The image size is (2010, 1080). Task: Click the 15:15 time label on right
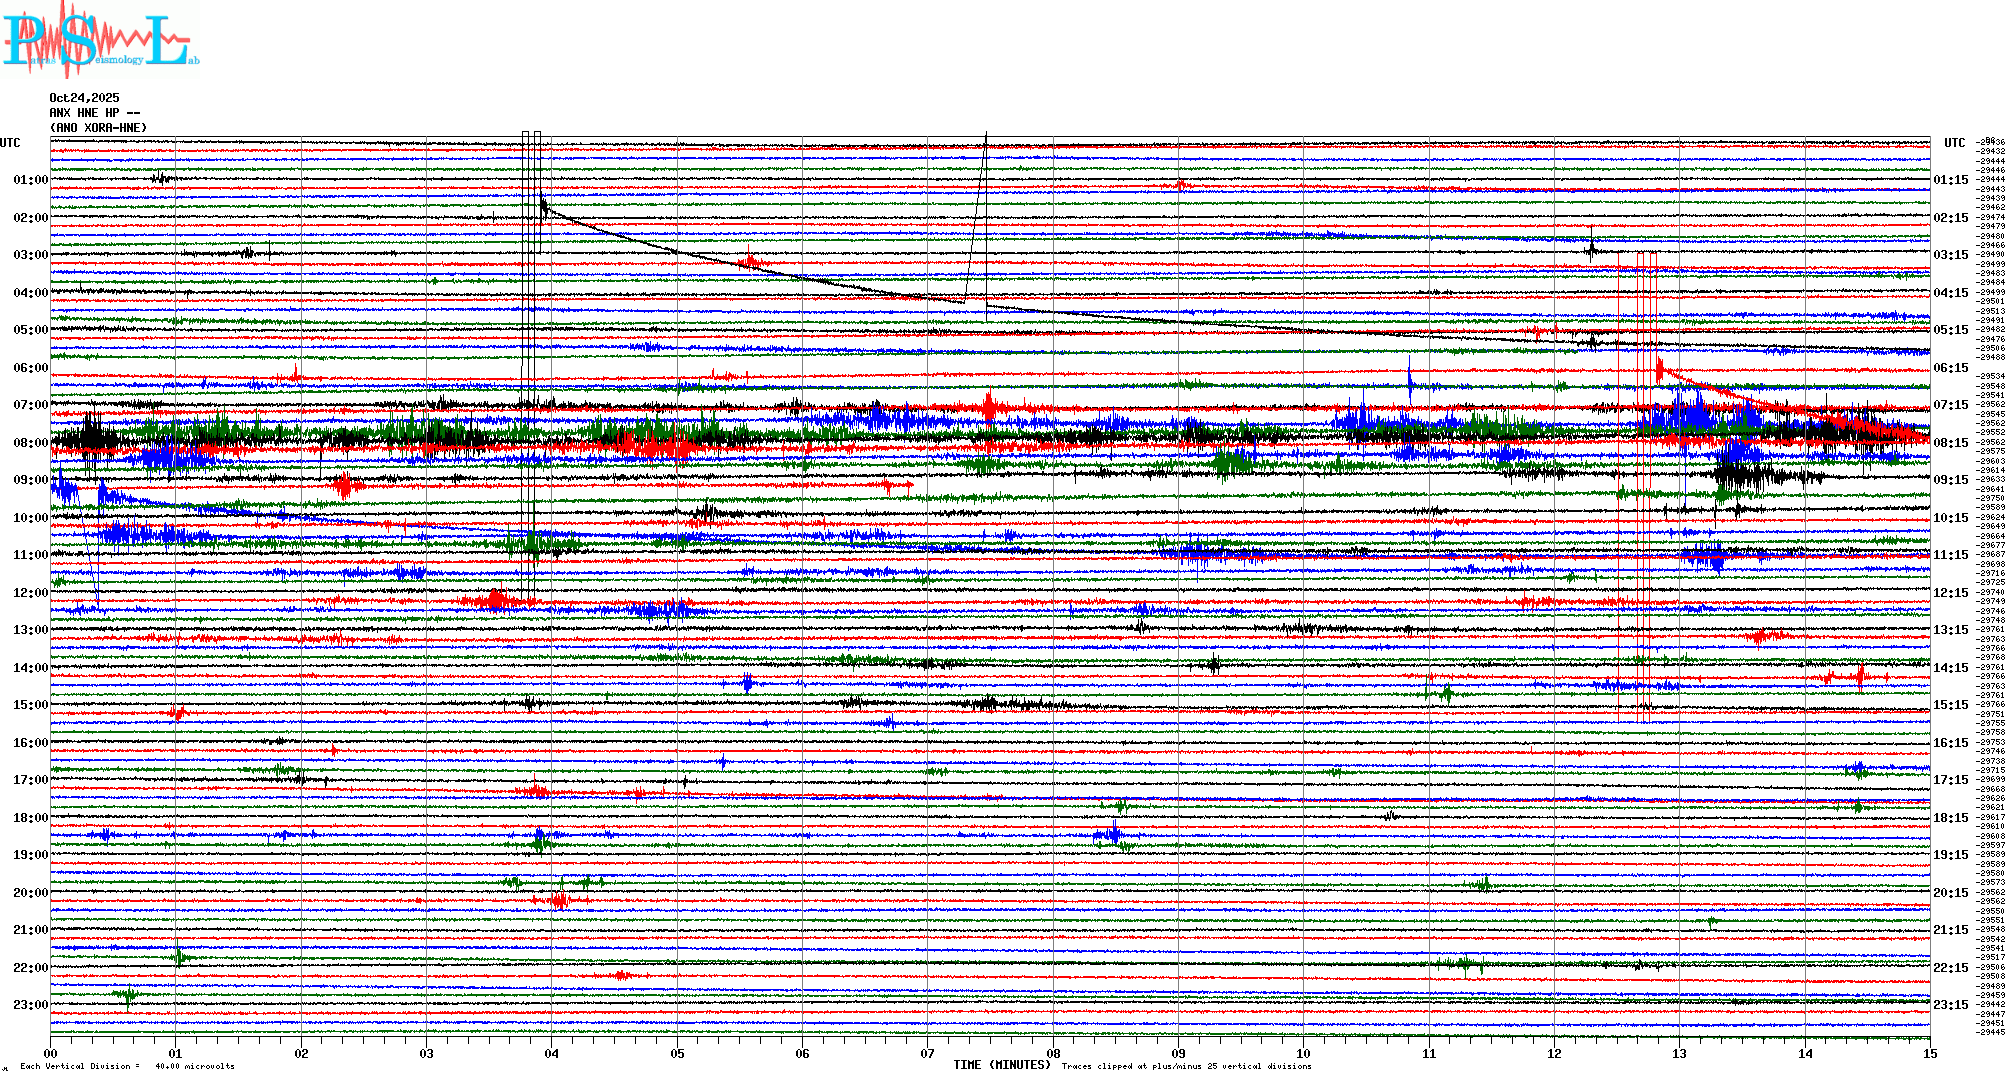click(x=1950, y=705)
